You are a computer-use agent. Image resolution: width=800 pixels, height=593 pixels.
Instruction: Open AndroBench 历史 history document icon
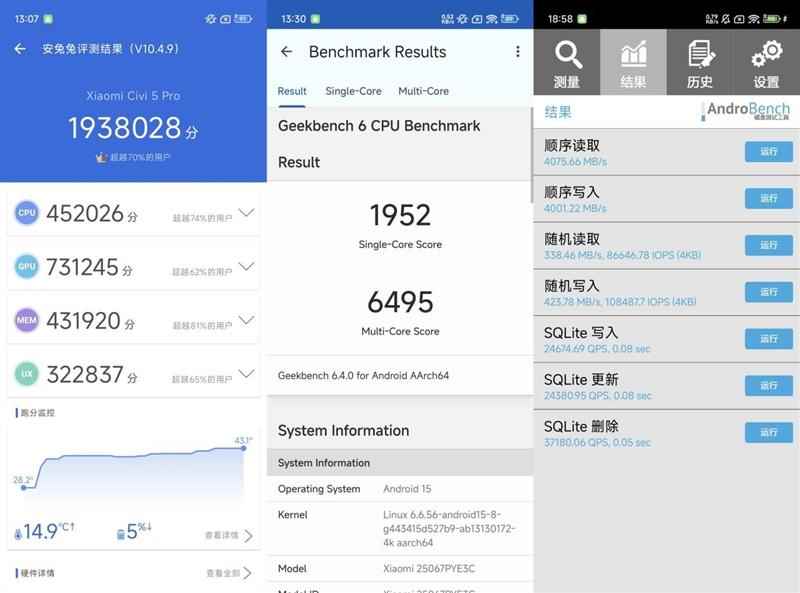click(700, 58)
